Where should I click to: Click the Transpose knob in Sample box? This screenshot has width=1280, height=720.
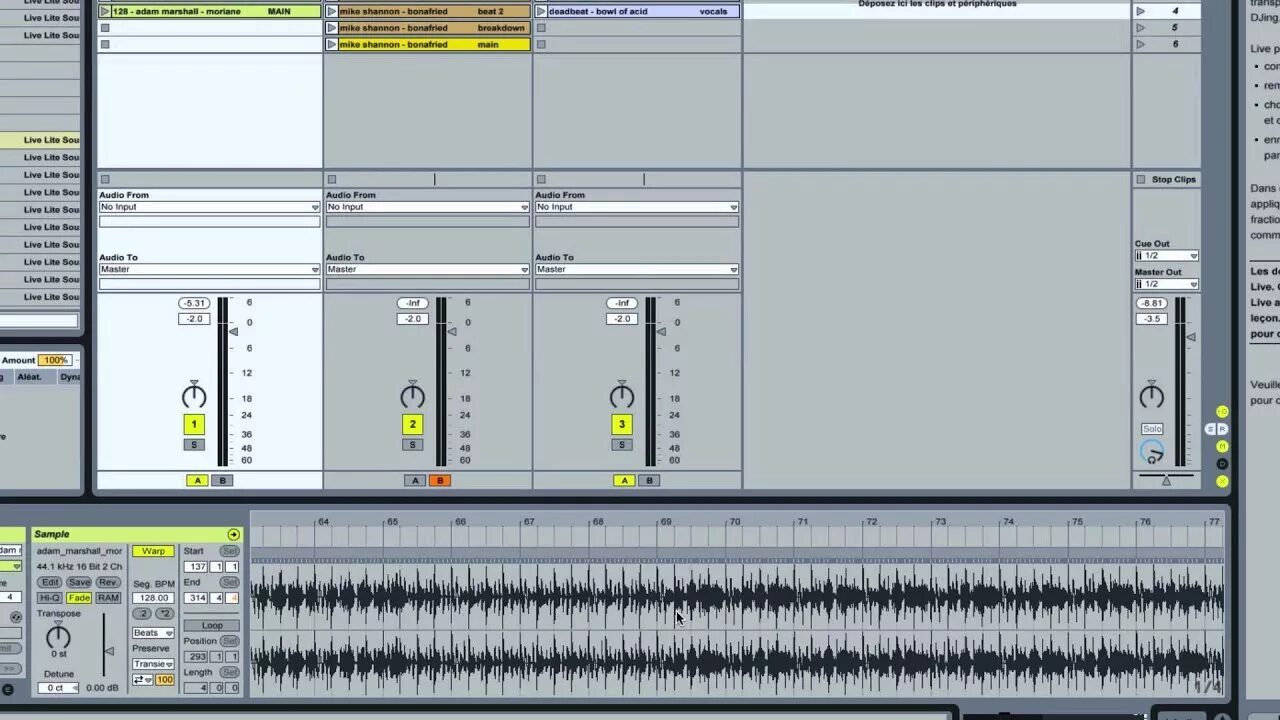(58, 636)
